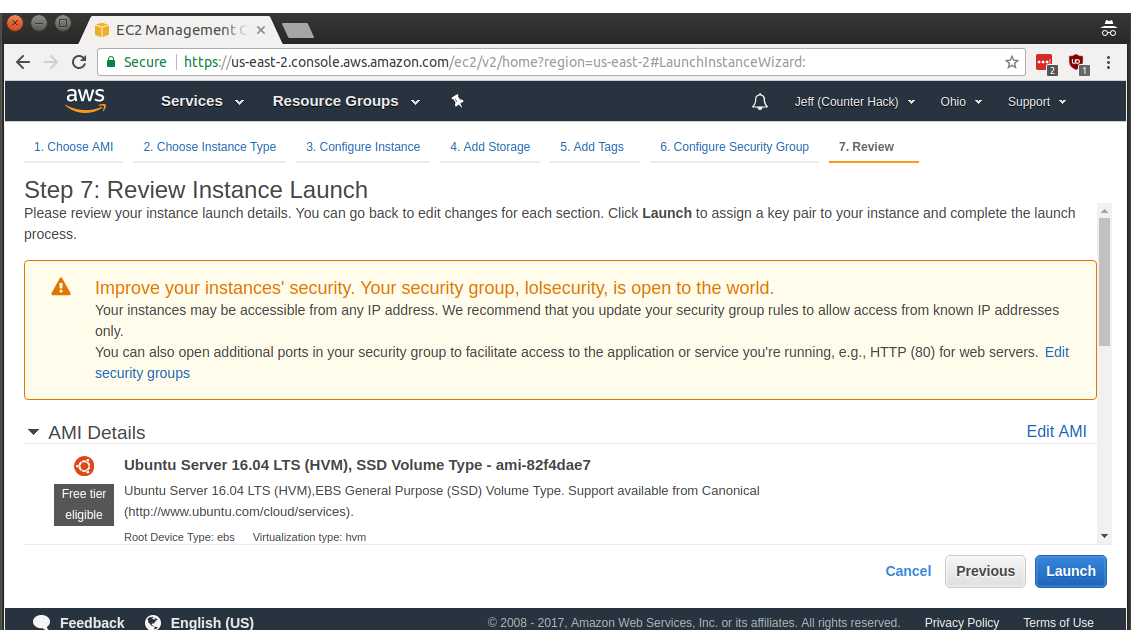Screen dimensions: 1131x643
Task: Switch to 4. Add Storage tab
Action: click(490, 146)
